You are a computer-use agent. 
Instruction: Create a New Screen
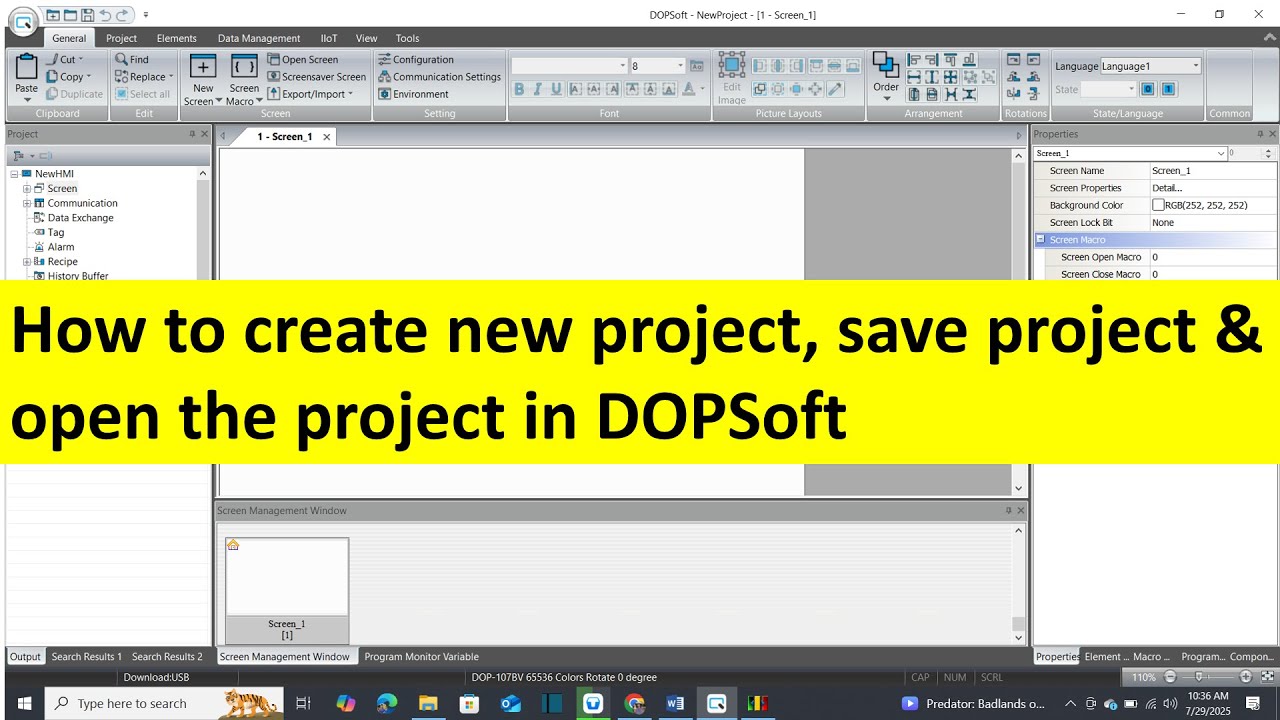coord(203,80)
